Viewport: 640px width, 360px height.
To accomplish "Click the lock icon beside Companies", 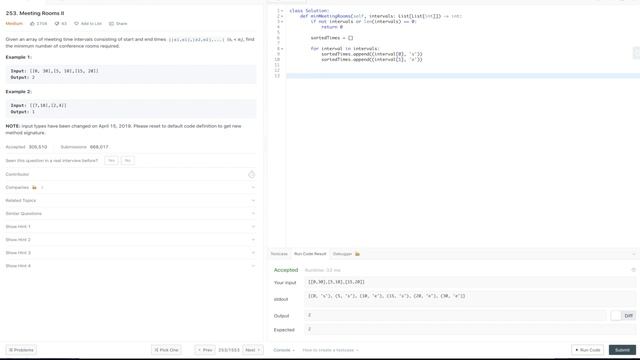I will pos(34,187).
